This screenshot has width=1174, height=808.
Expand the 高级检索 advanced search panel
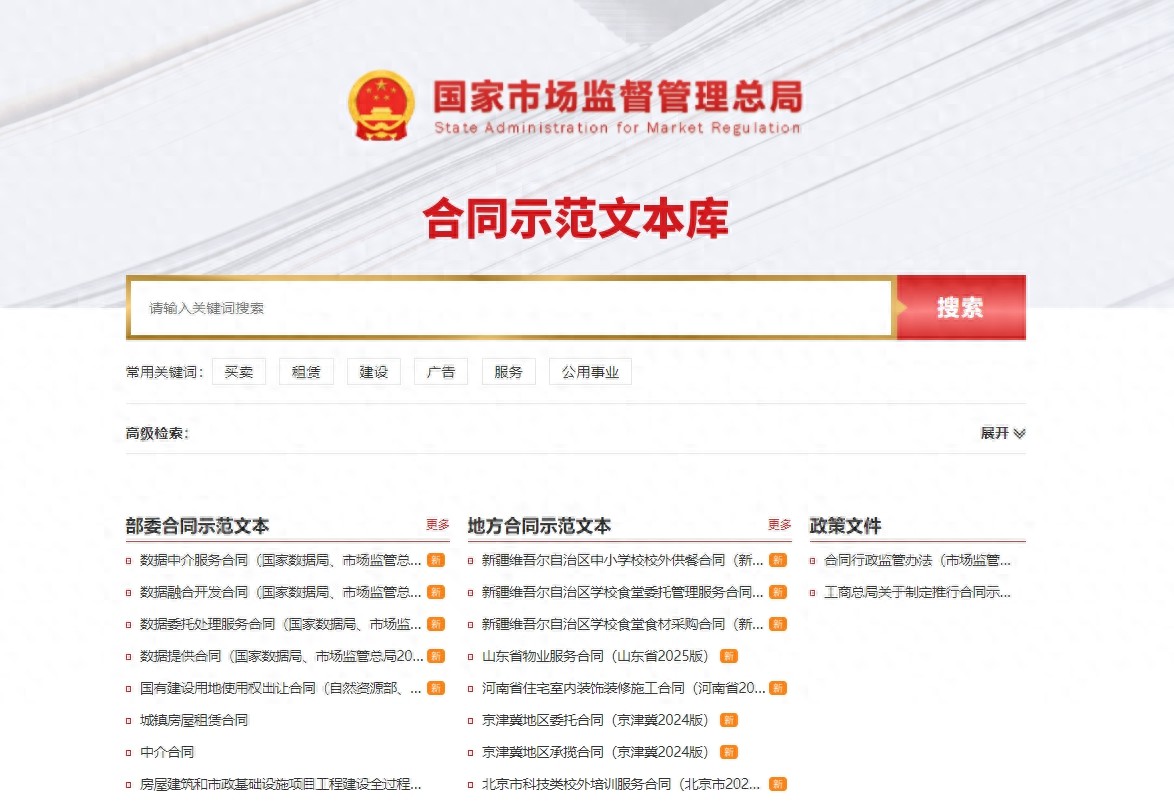point(1001,433)
